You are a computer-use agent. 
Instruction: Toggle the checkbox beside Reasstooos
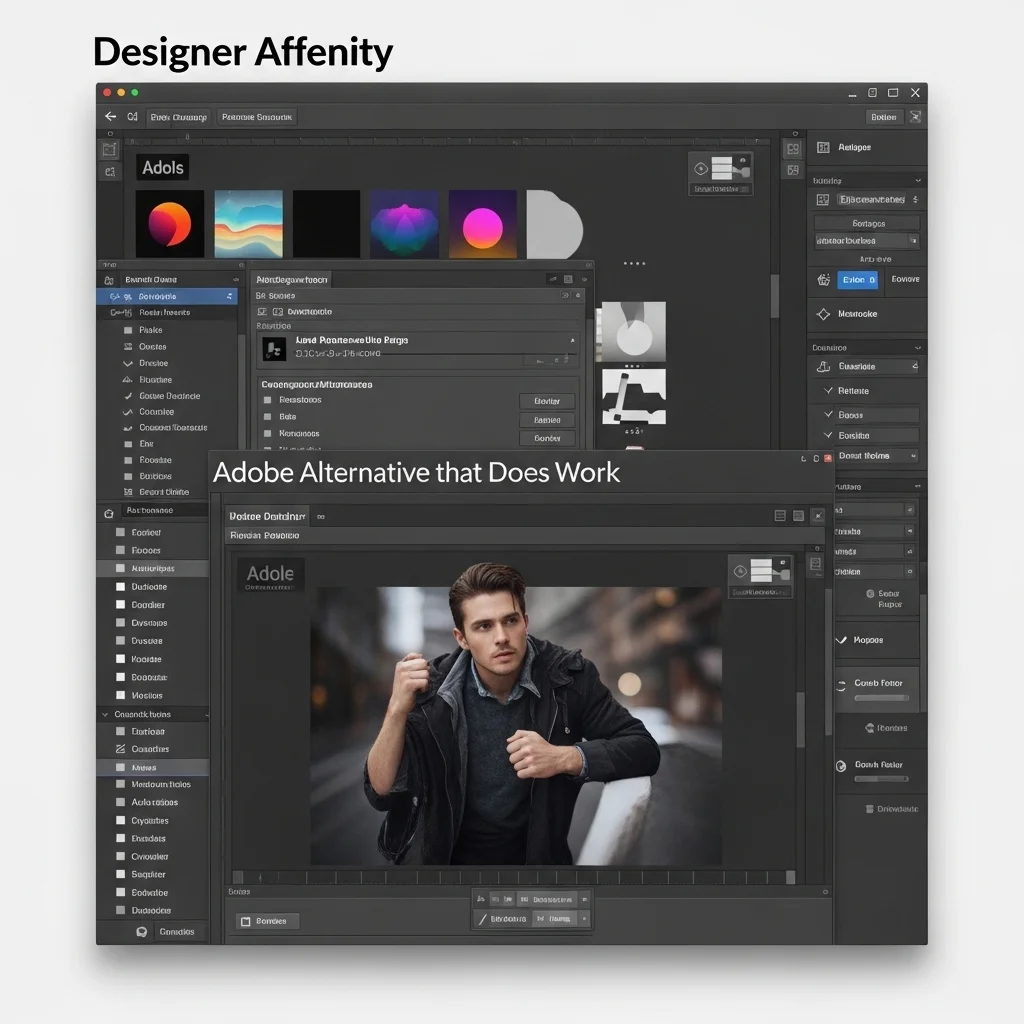click(x=267, y=400)
